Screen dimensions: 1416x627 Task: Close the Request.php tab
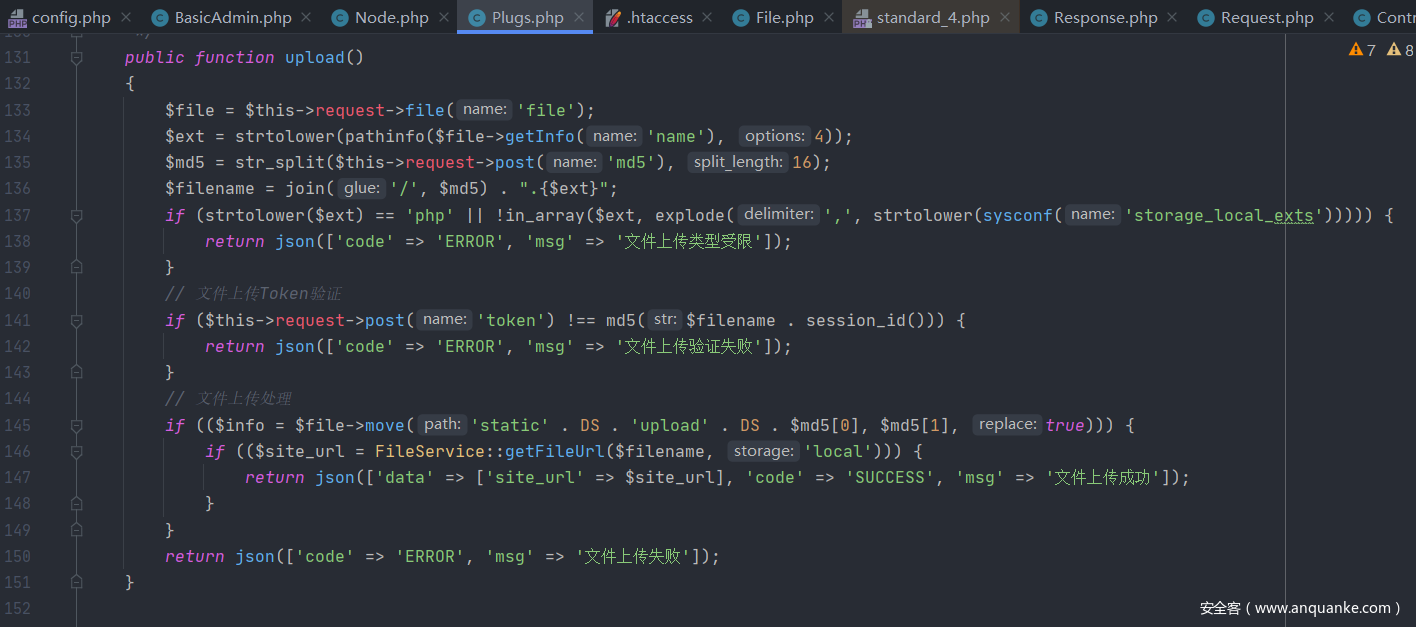point(1328,18)
